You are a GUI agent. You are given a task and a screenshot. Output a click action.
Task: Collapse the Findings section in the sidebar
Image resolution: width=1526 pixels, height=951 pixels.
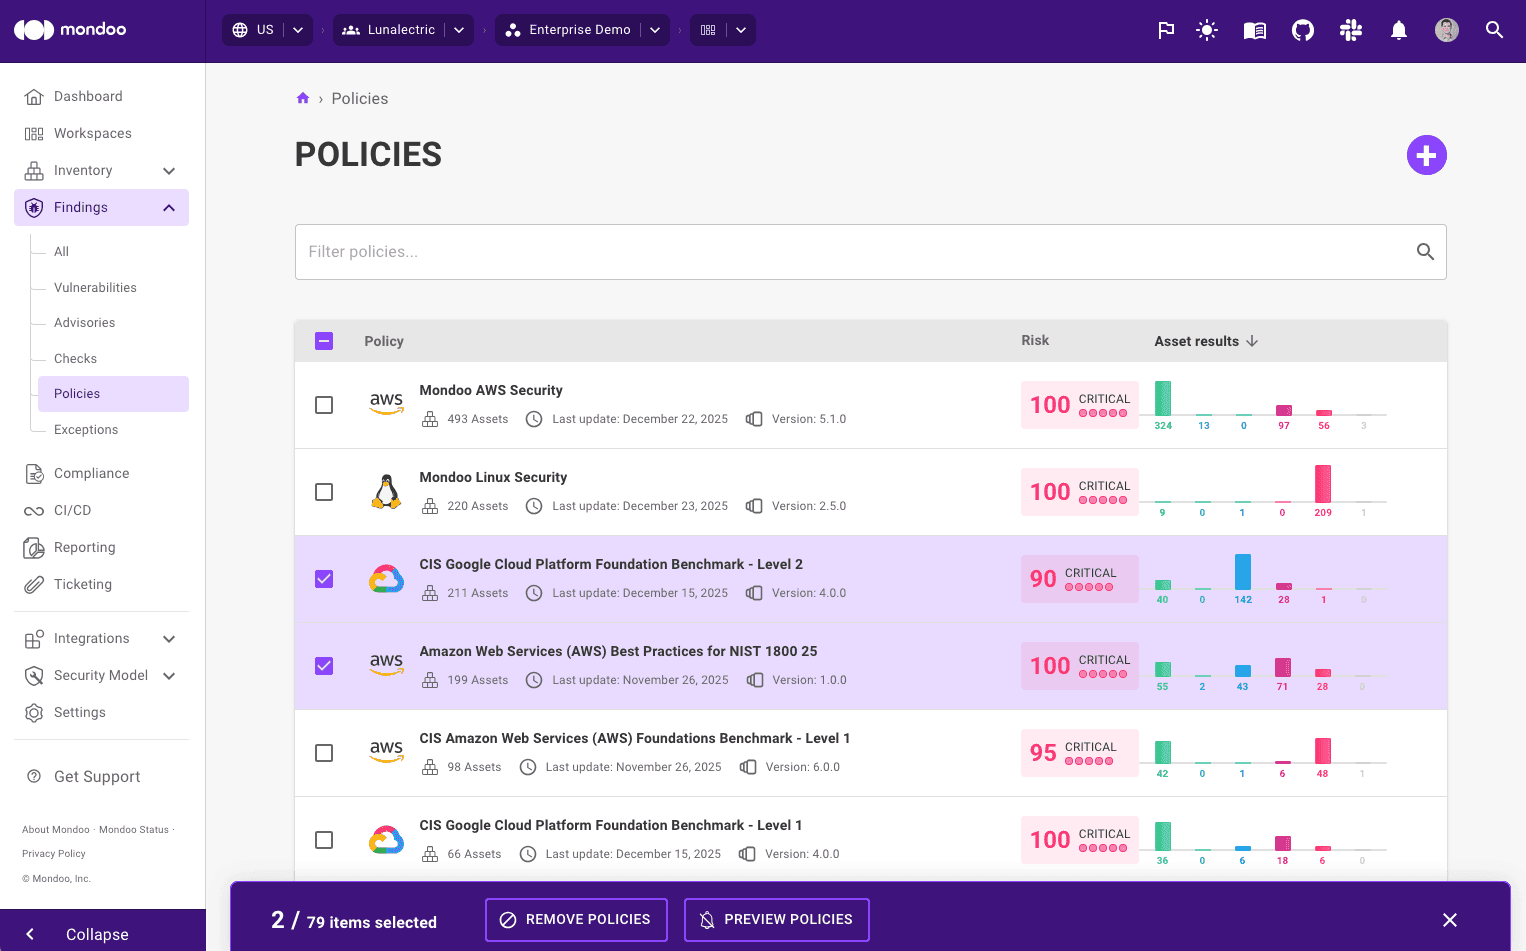point(168,207)
